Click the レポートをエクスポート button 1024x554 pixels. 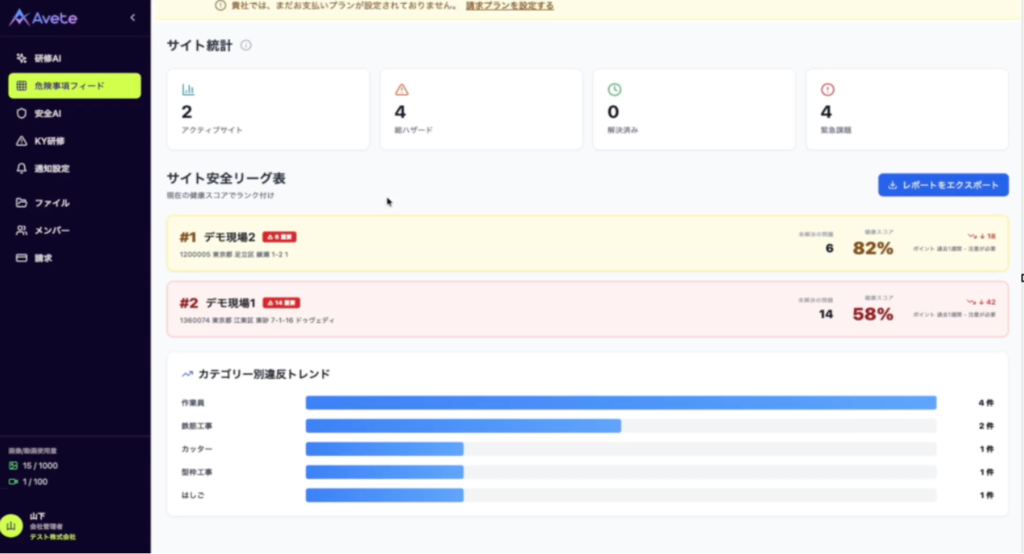click(x=943, y=185)
